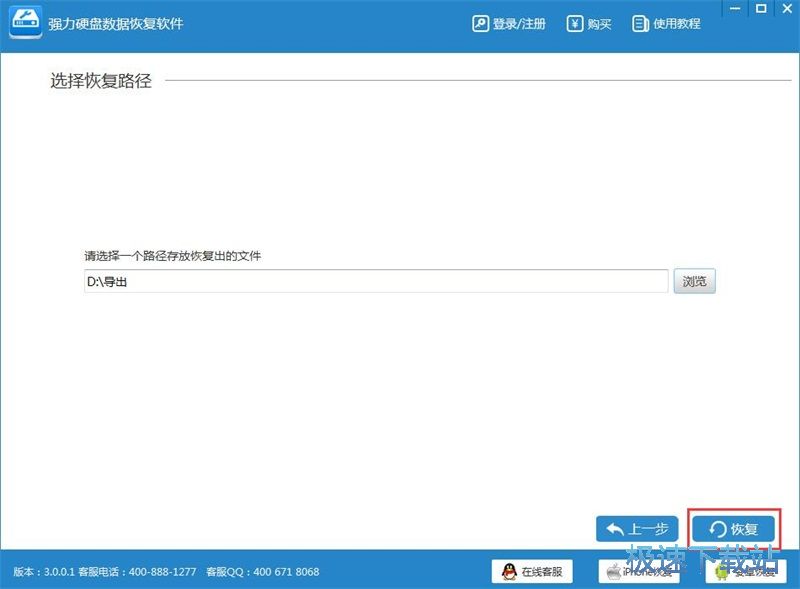Open the iPhone recovery button
Viewport: 800px width, 589px height.
(x=639, y=571)
